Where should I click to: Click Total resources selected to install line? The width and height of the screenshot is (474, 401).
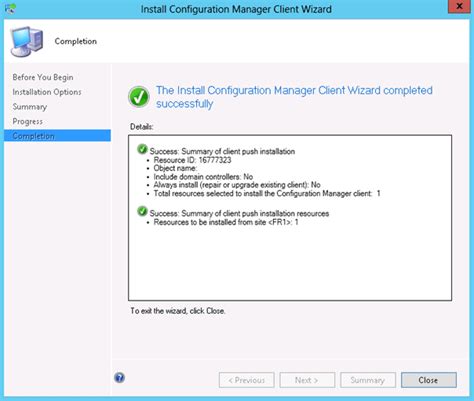click(267, 193)
